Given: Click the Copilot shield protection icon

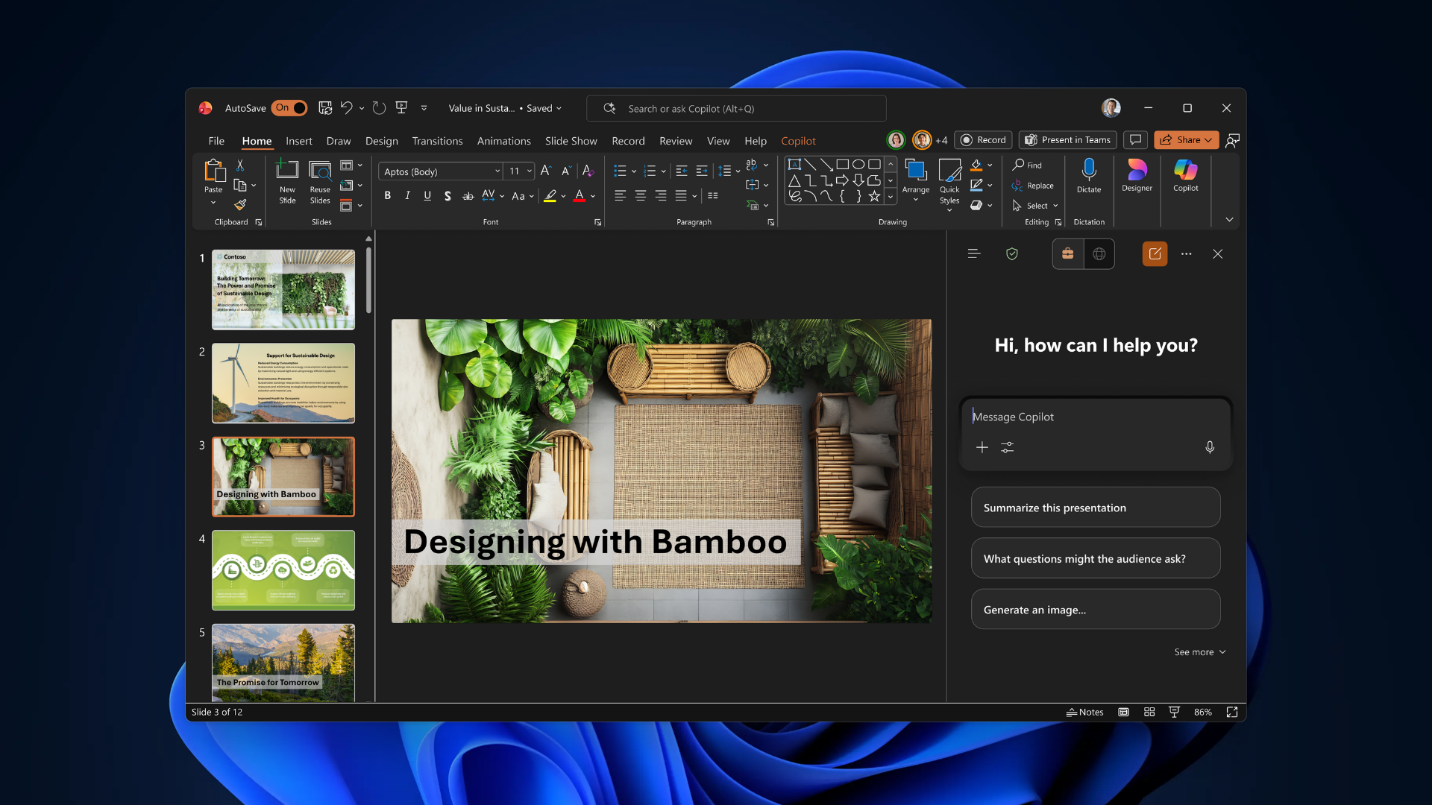Looking at the screenshot, I should (x=1012, y=254).
